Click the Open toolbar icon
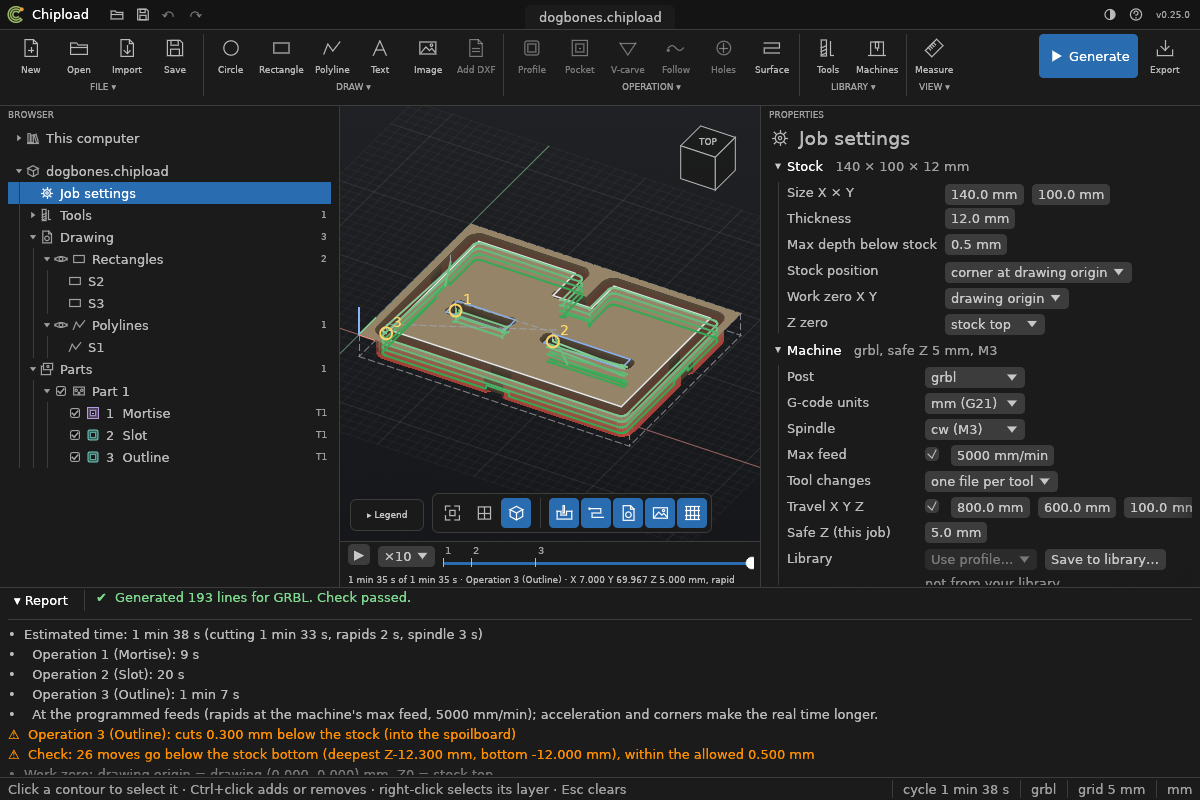The height and width of the screenshot is (800, 1200). coord(79,48)
